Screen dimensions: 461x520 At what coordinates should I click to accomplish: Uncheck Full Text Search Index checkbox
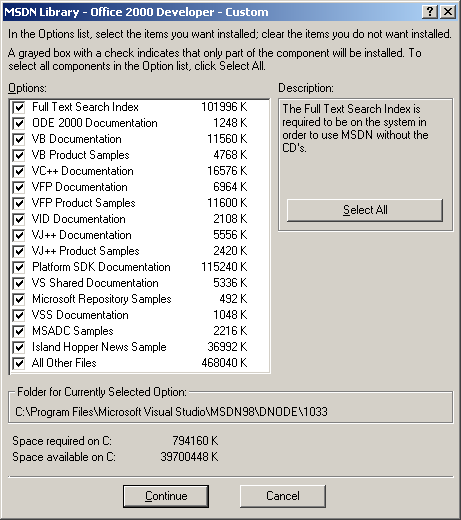click(19, 107)
